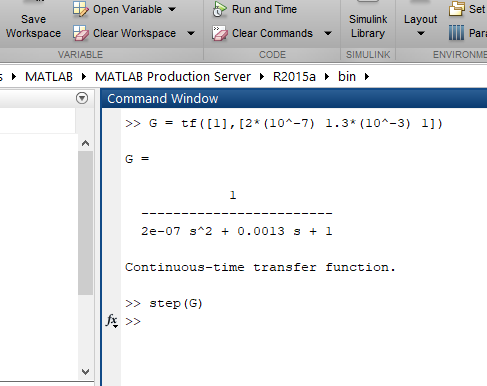The height and width of the screenshot is (386, 487).
Task: Click the Layout button label
Action: point(420,19)
